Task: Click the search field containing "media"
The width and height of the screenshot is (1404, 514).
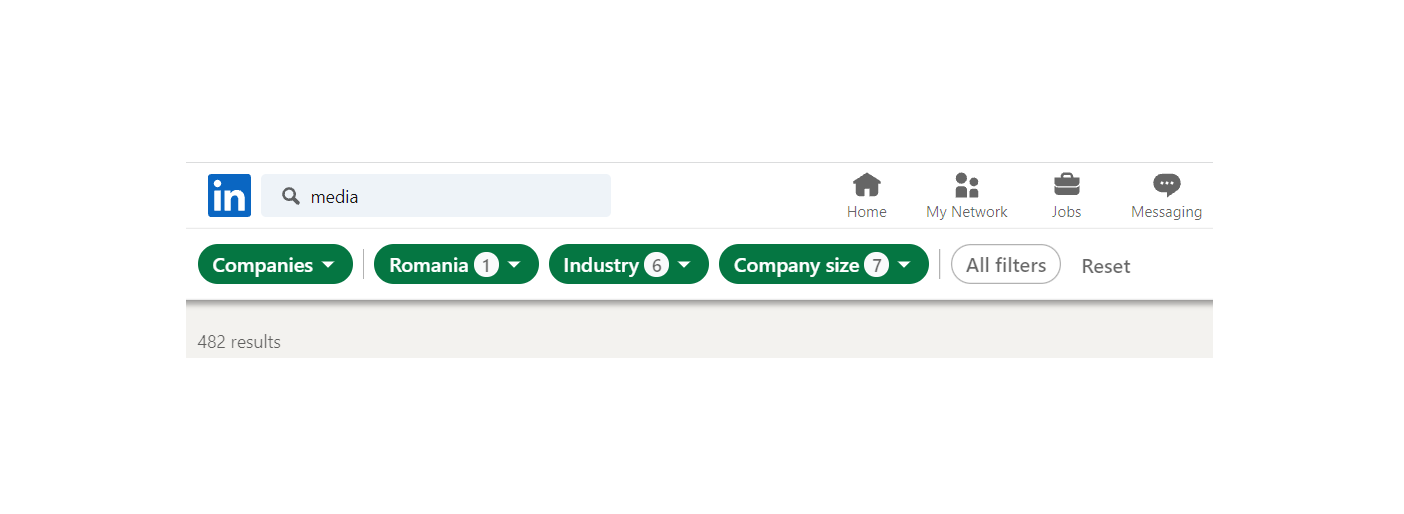Action: pos(450,196)
